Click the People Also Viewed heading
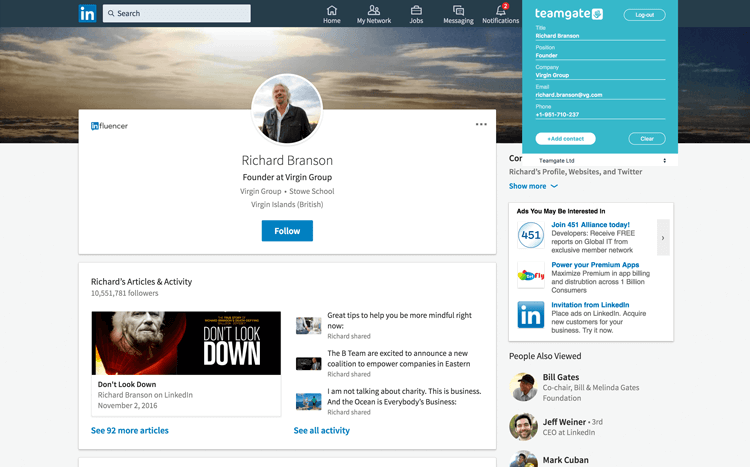Viewport: 750px width, 467px height. coord(545,356)
